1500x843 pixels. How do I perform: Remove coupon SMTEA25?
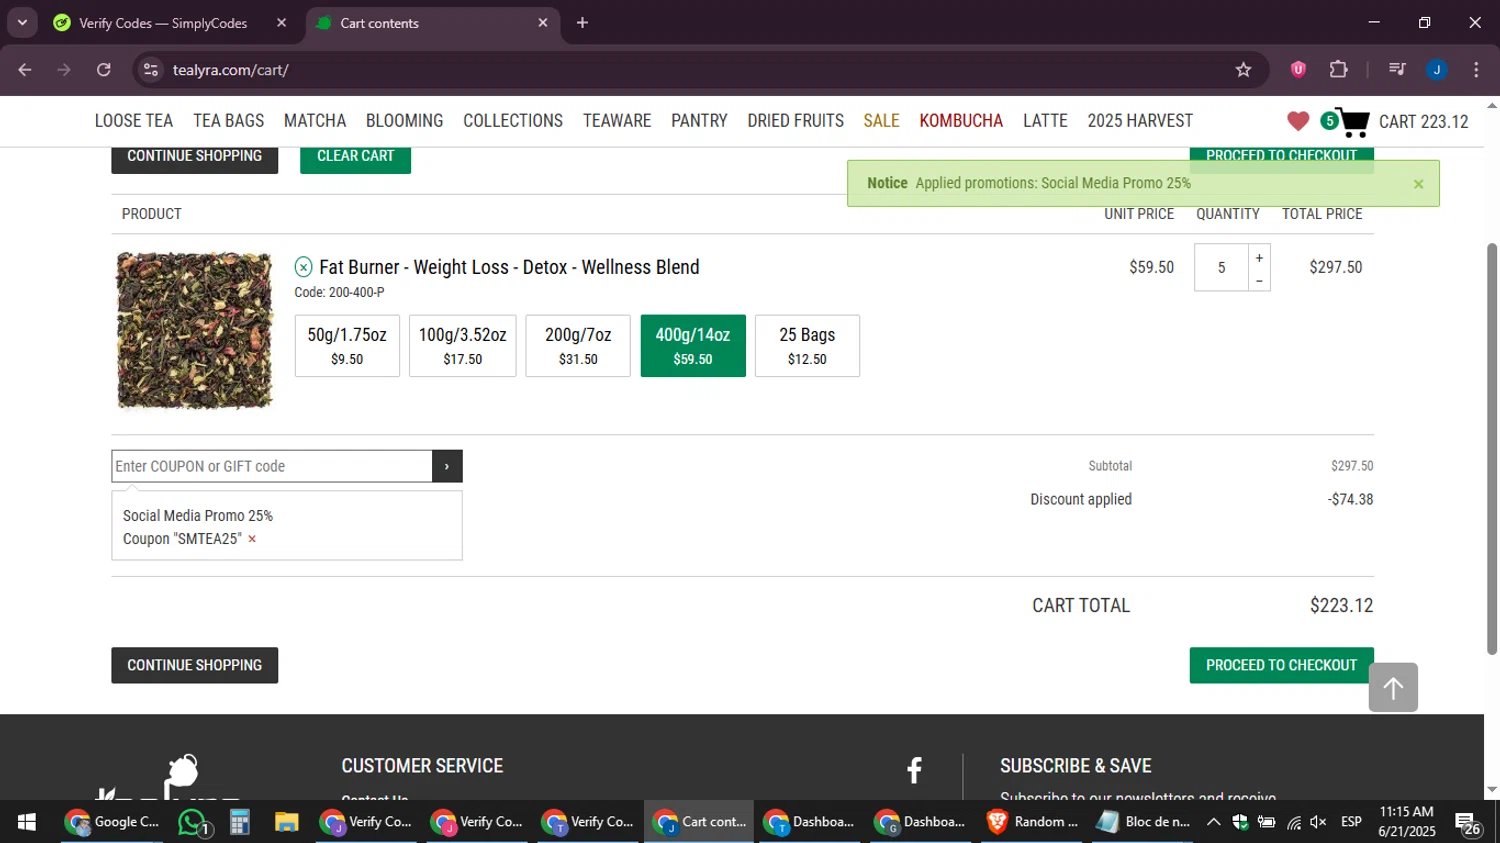click(x=252, y=539)
